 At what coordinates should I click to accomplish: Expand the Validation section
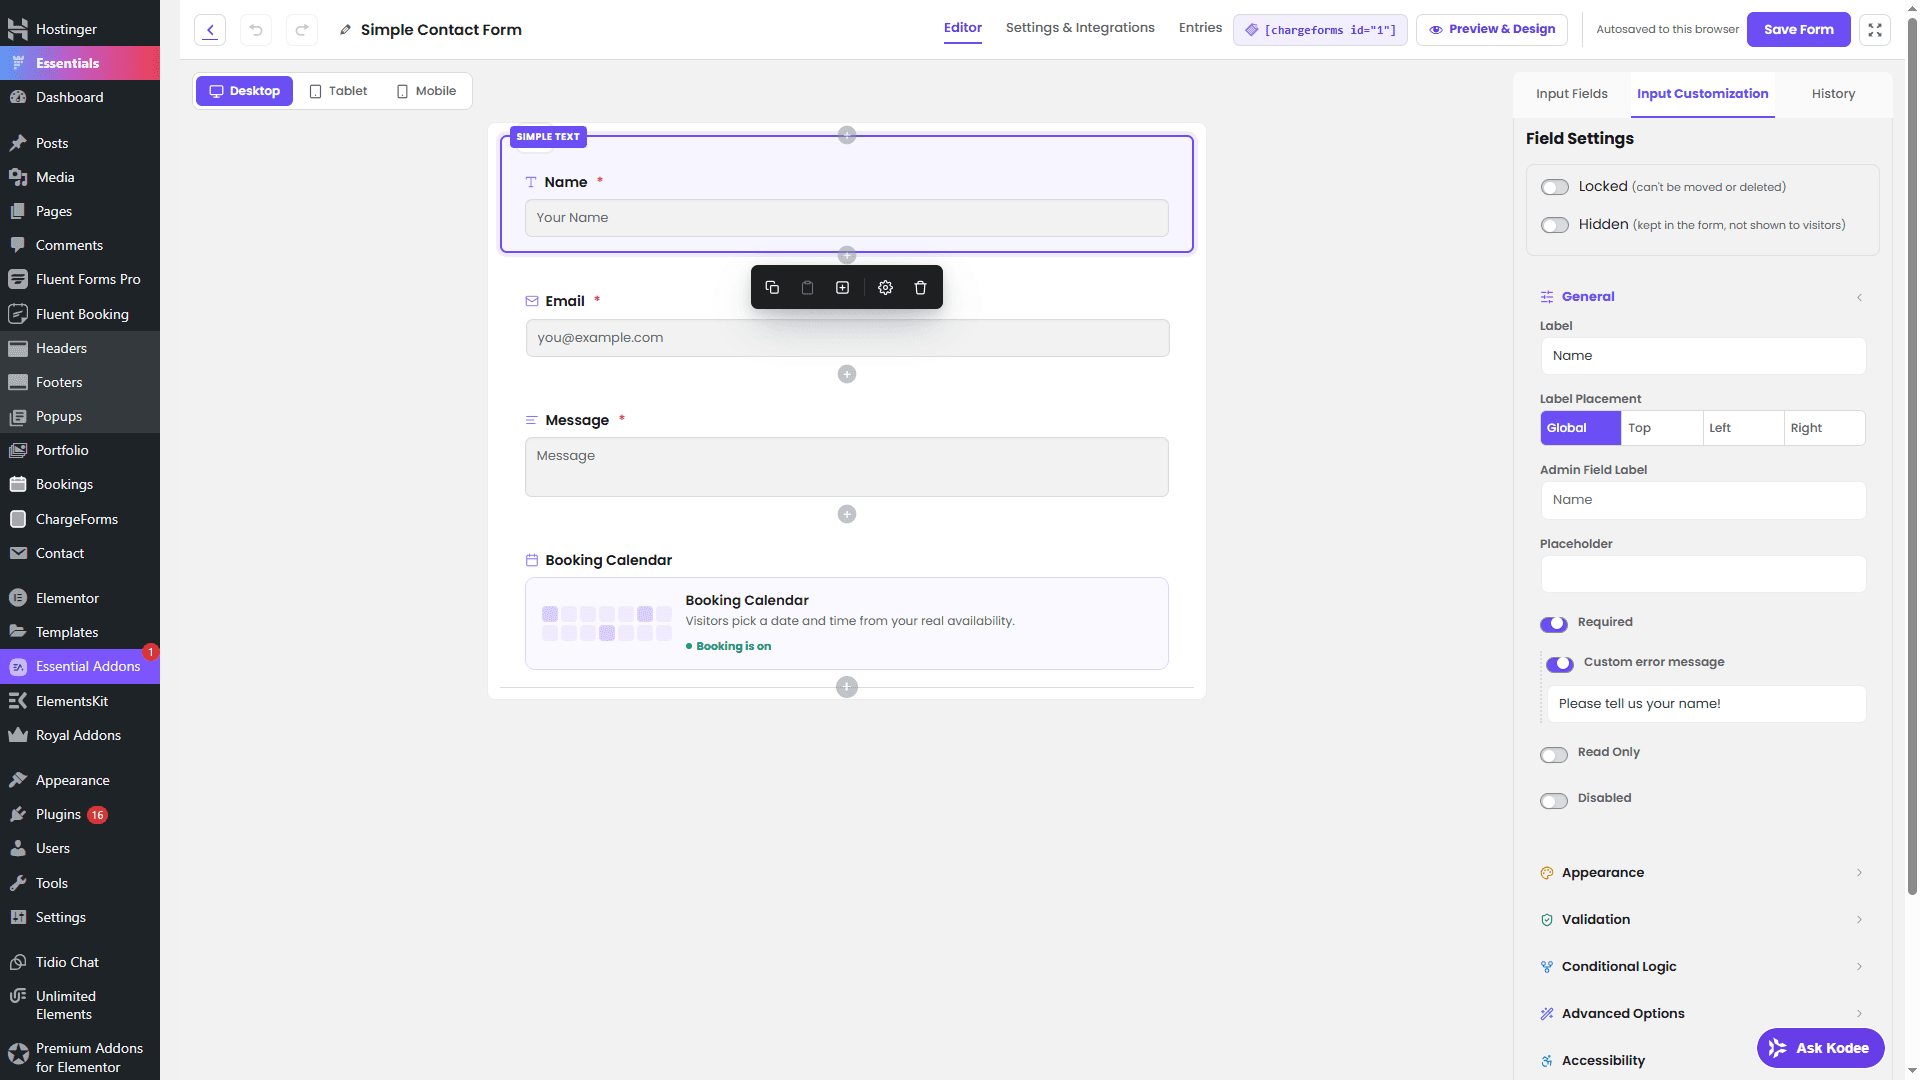(1702, 920)
